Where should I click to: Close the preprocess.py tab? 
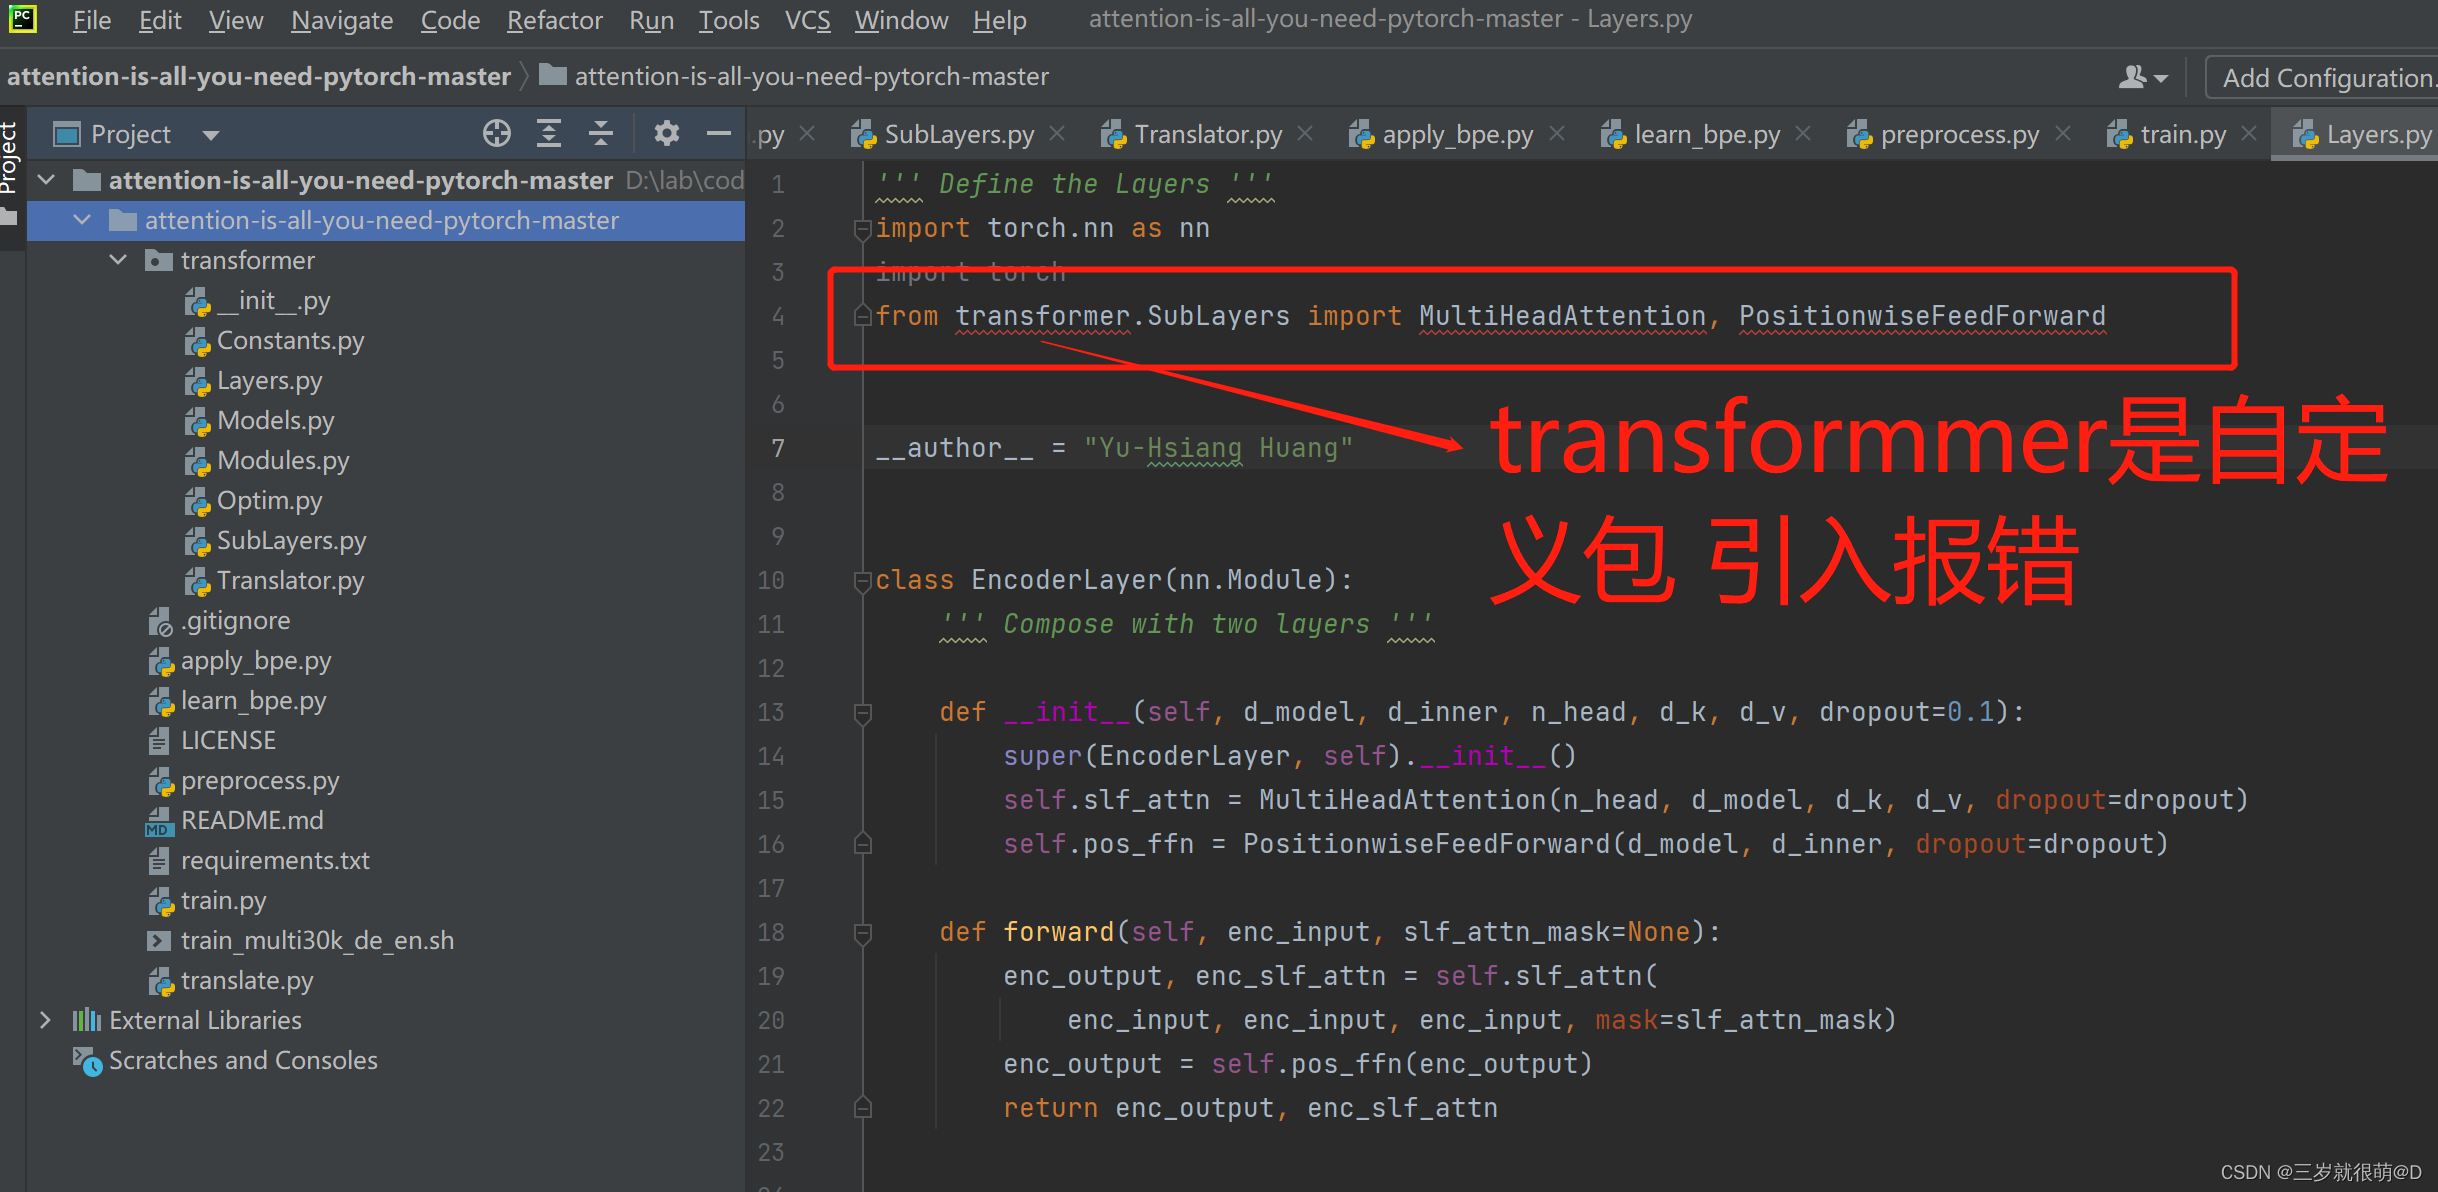[2063, 133]
